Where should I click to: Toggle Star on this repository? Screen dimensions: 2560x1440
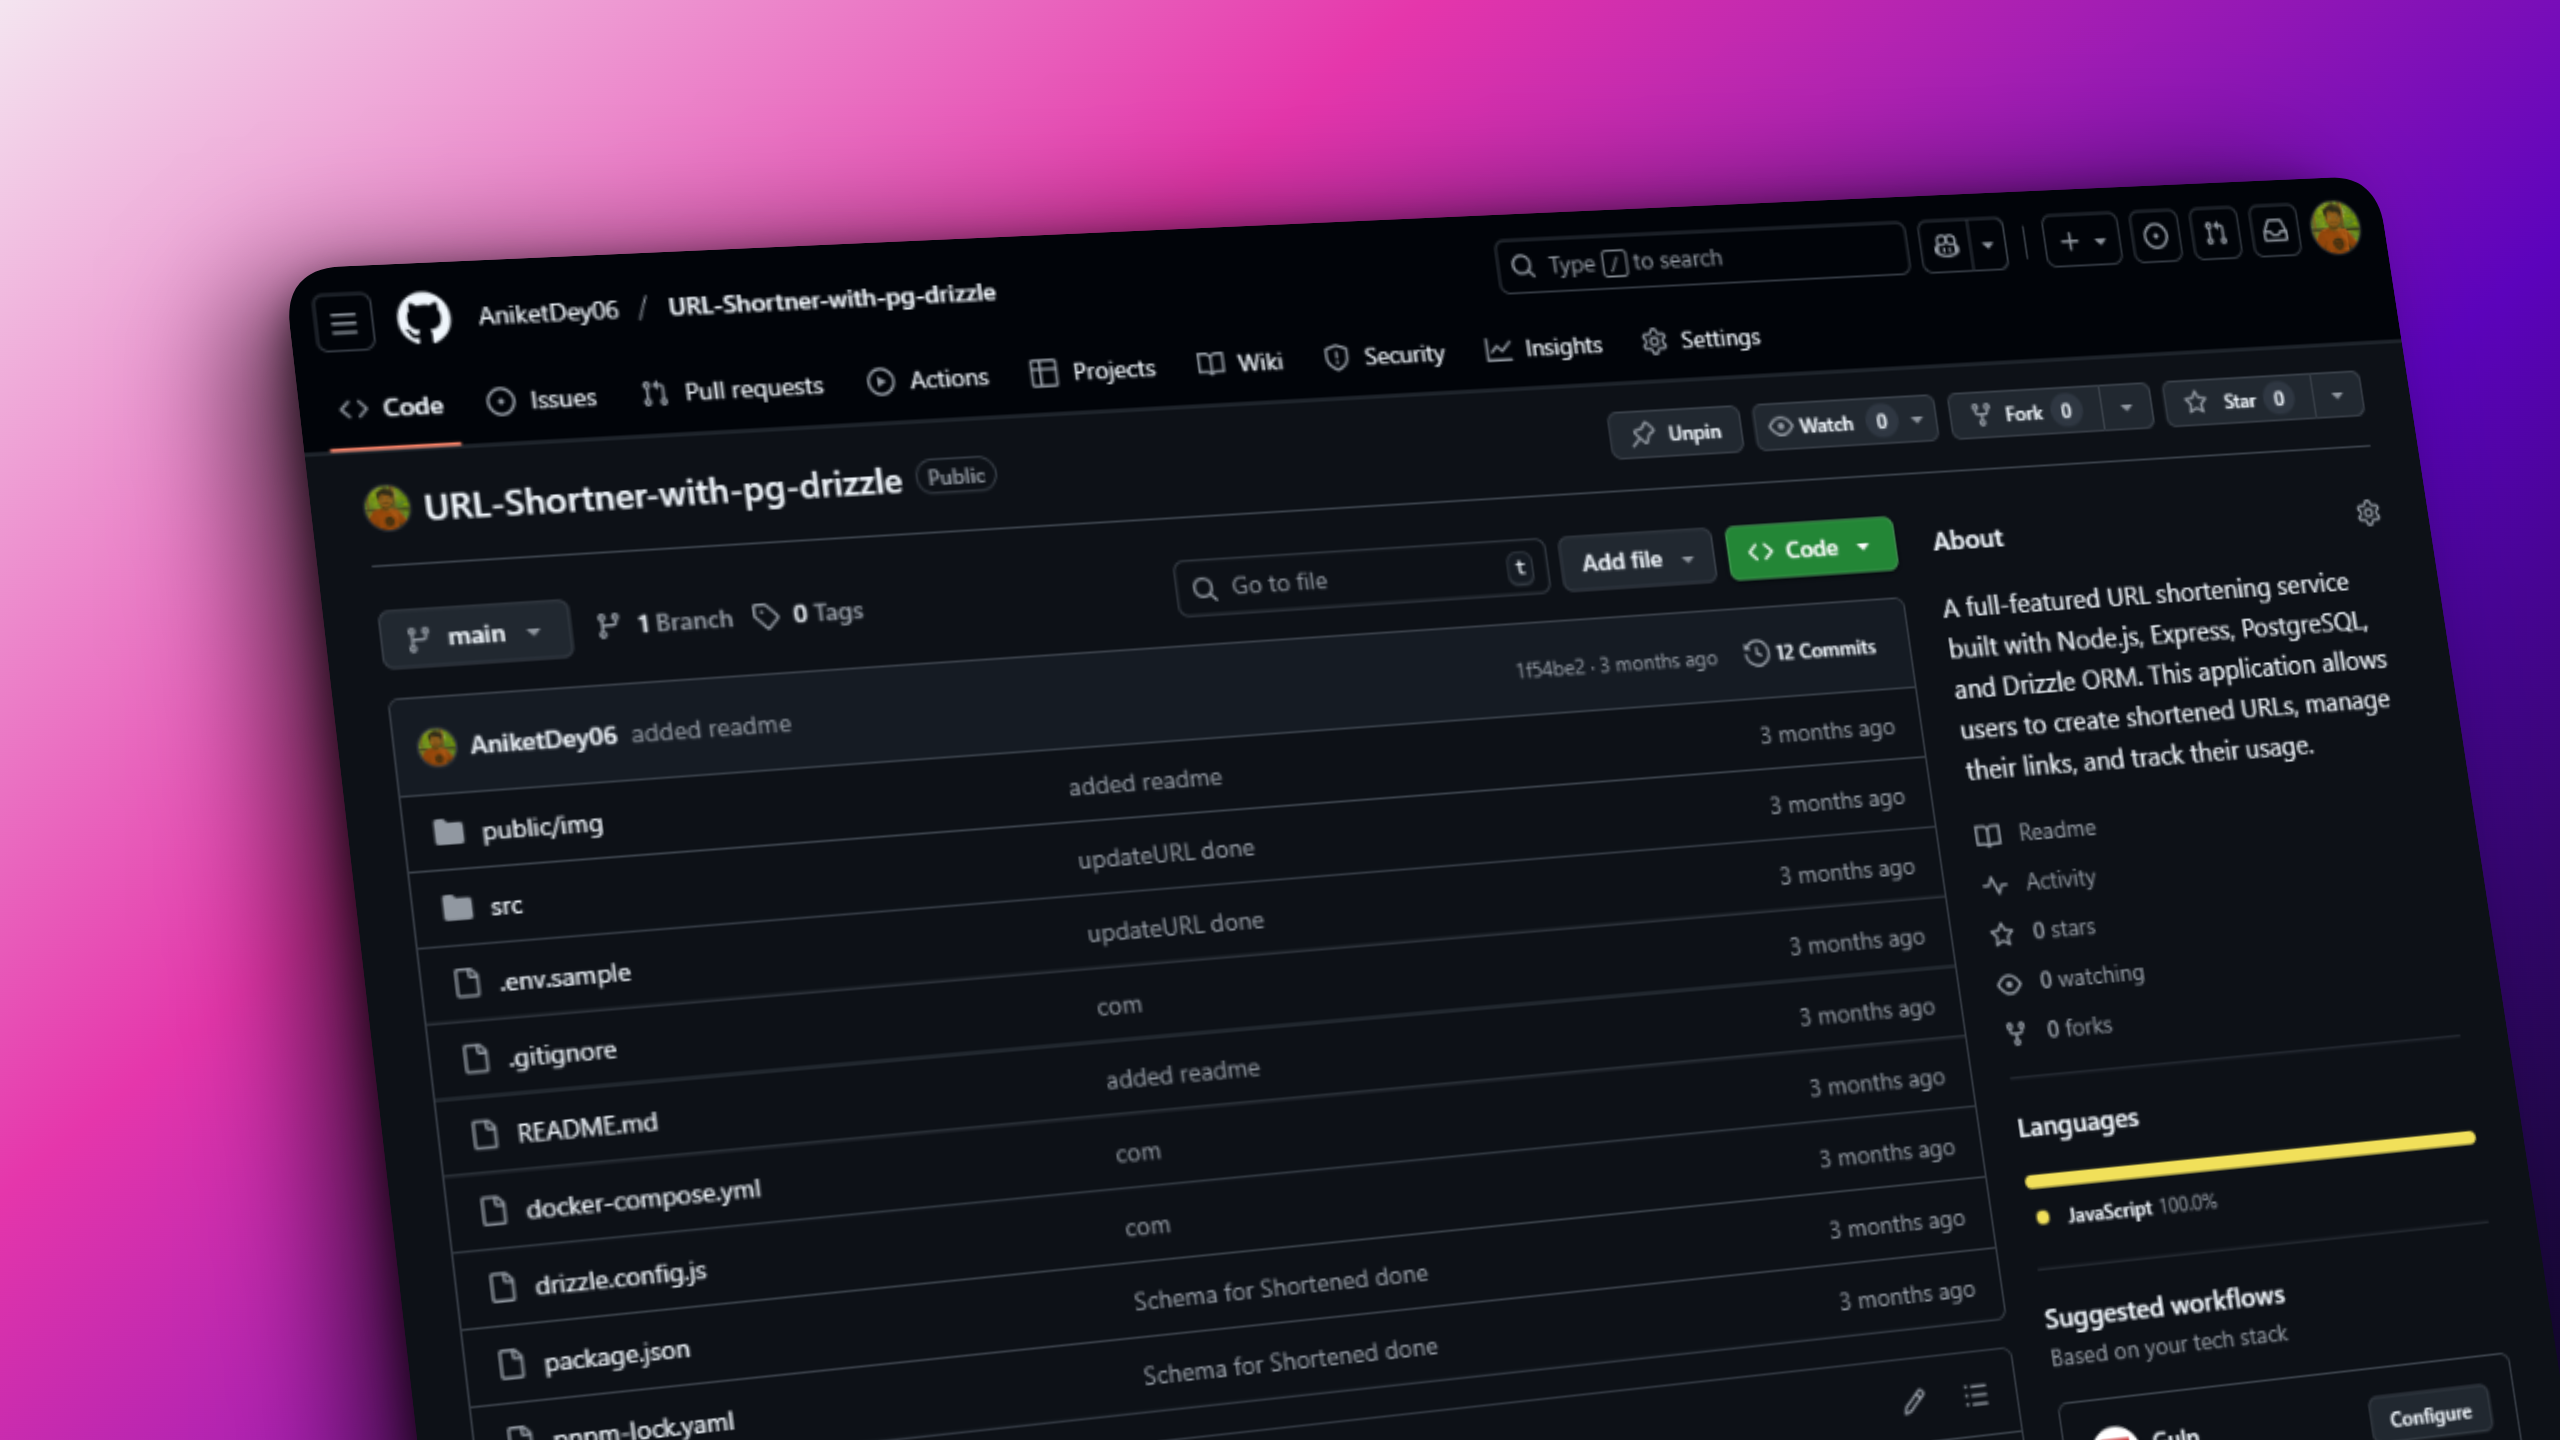2238,401
